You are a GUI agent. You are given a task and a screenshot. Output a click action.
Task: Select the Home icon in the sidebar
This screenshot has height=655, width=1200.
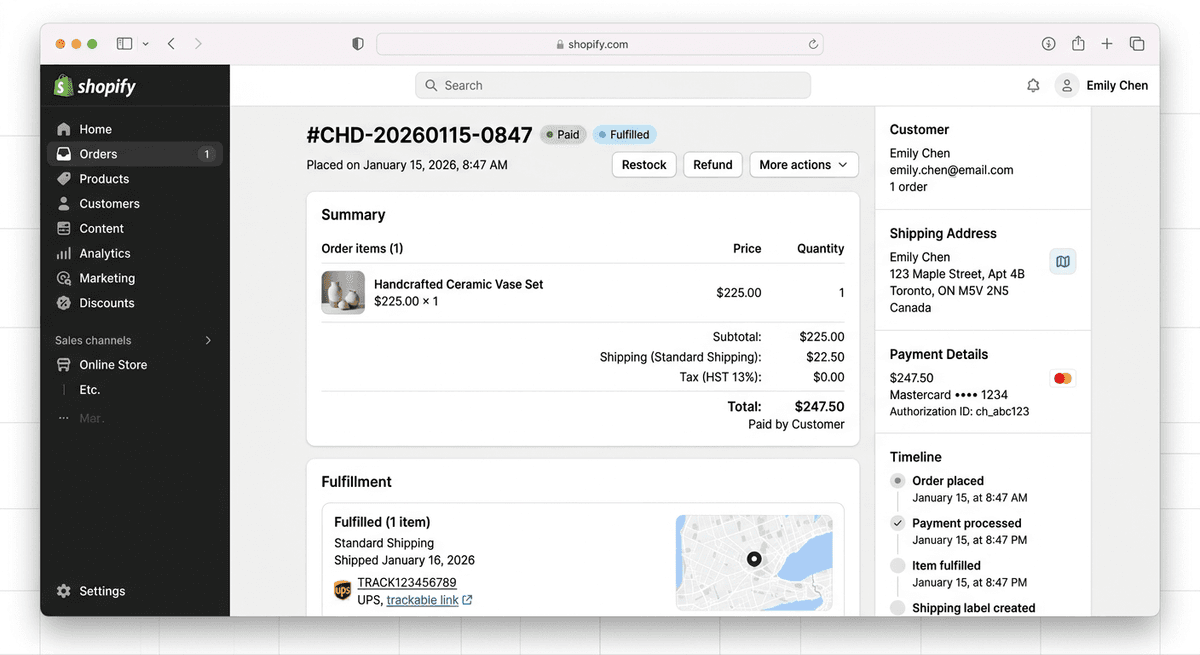66,128
